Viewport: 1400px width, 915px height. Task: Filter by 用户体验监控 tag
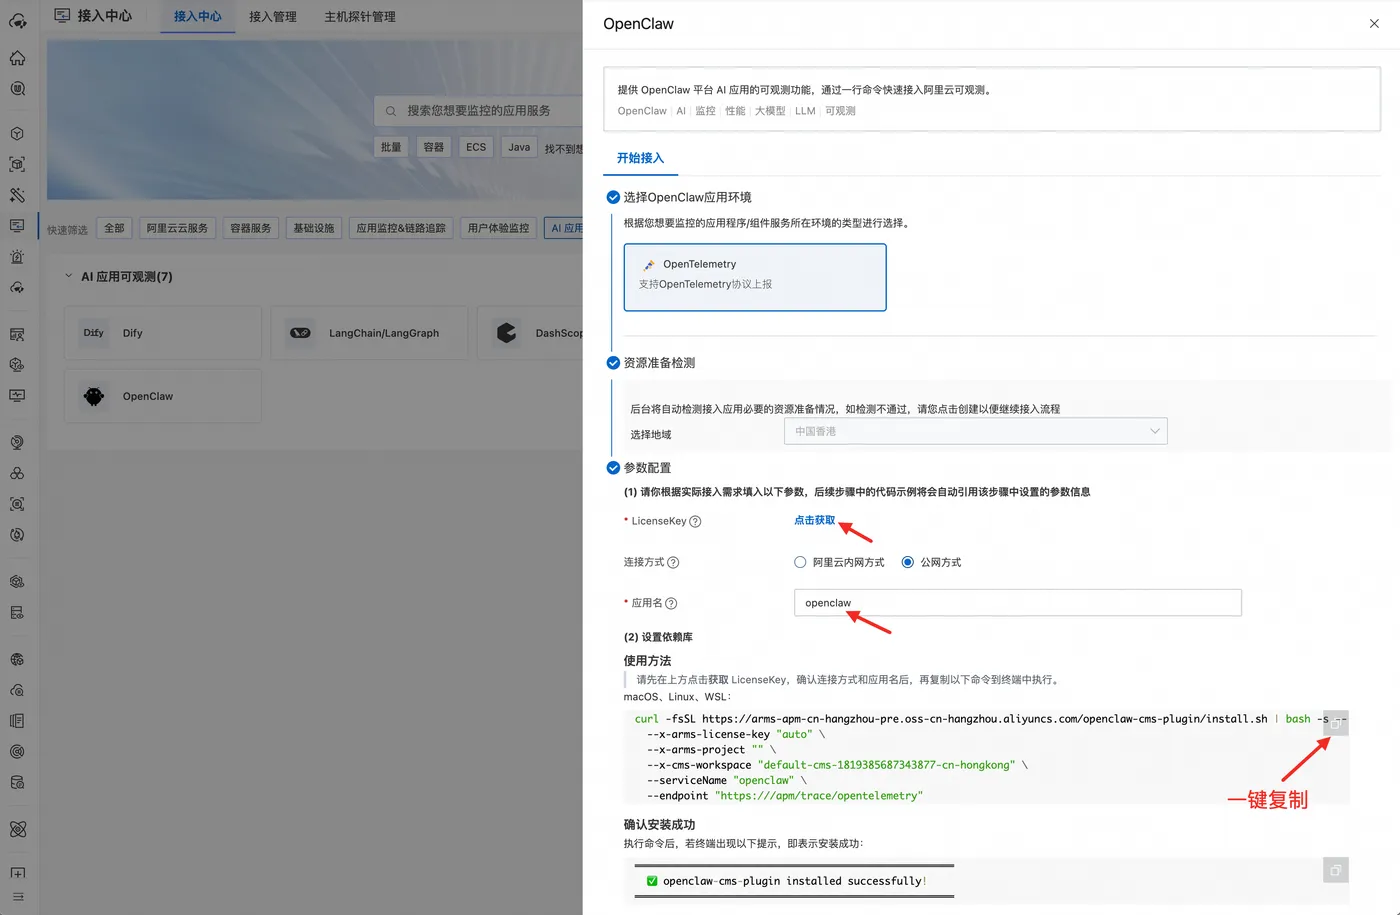[x=498, y=228]
